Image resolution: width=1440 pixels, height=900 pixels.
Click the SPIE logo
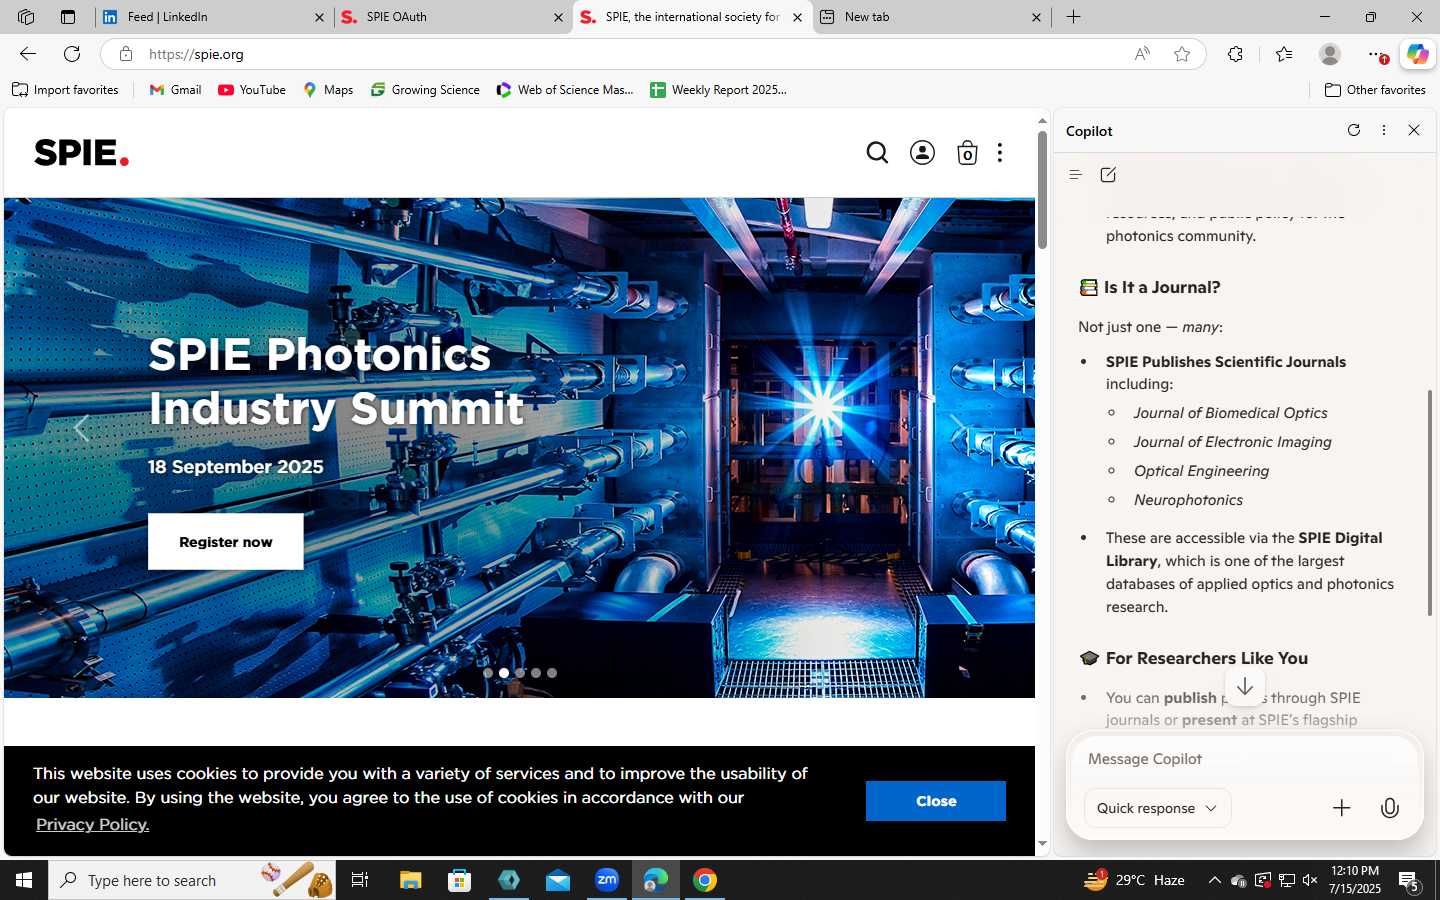click(x=81, y=152)
